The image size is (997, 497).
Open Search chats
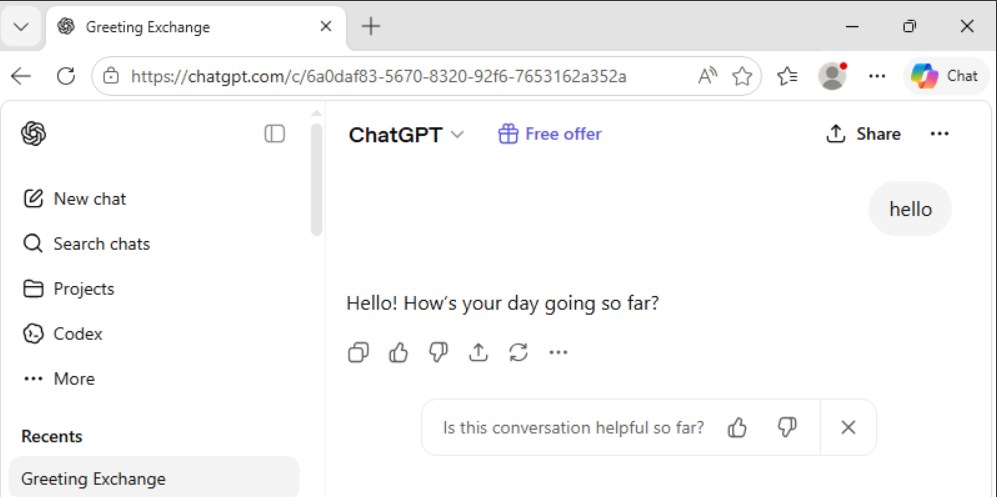pos(86,244)
